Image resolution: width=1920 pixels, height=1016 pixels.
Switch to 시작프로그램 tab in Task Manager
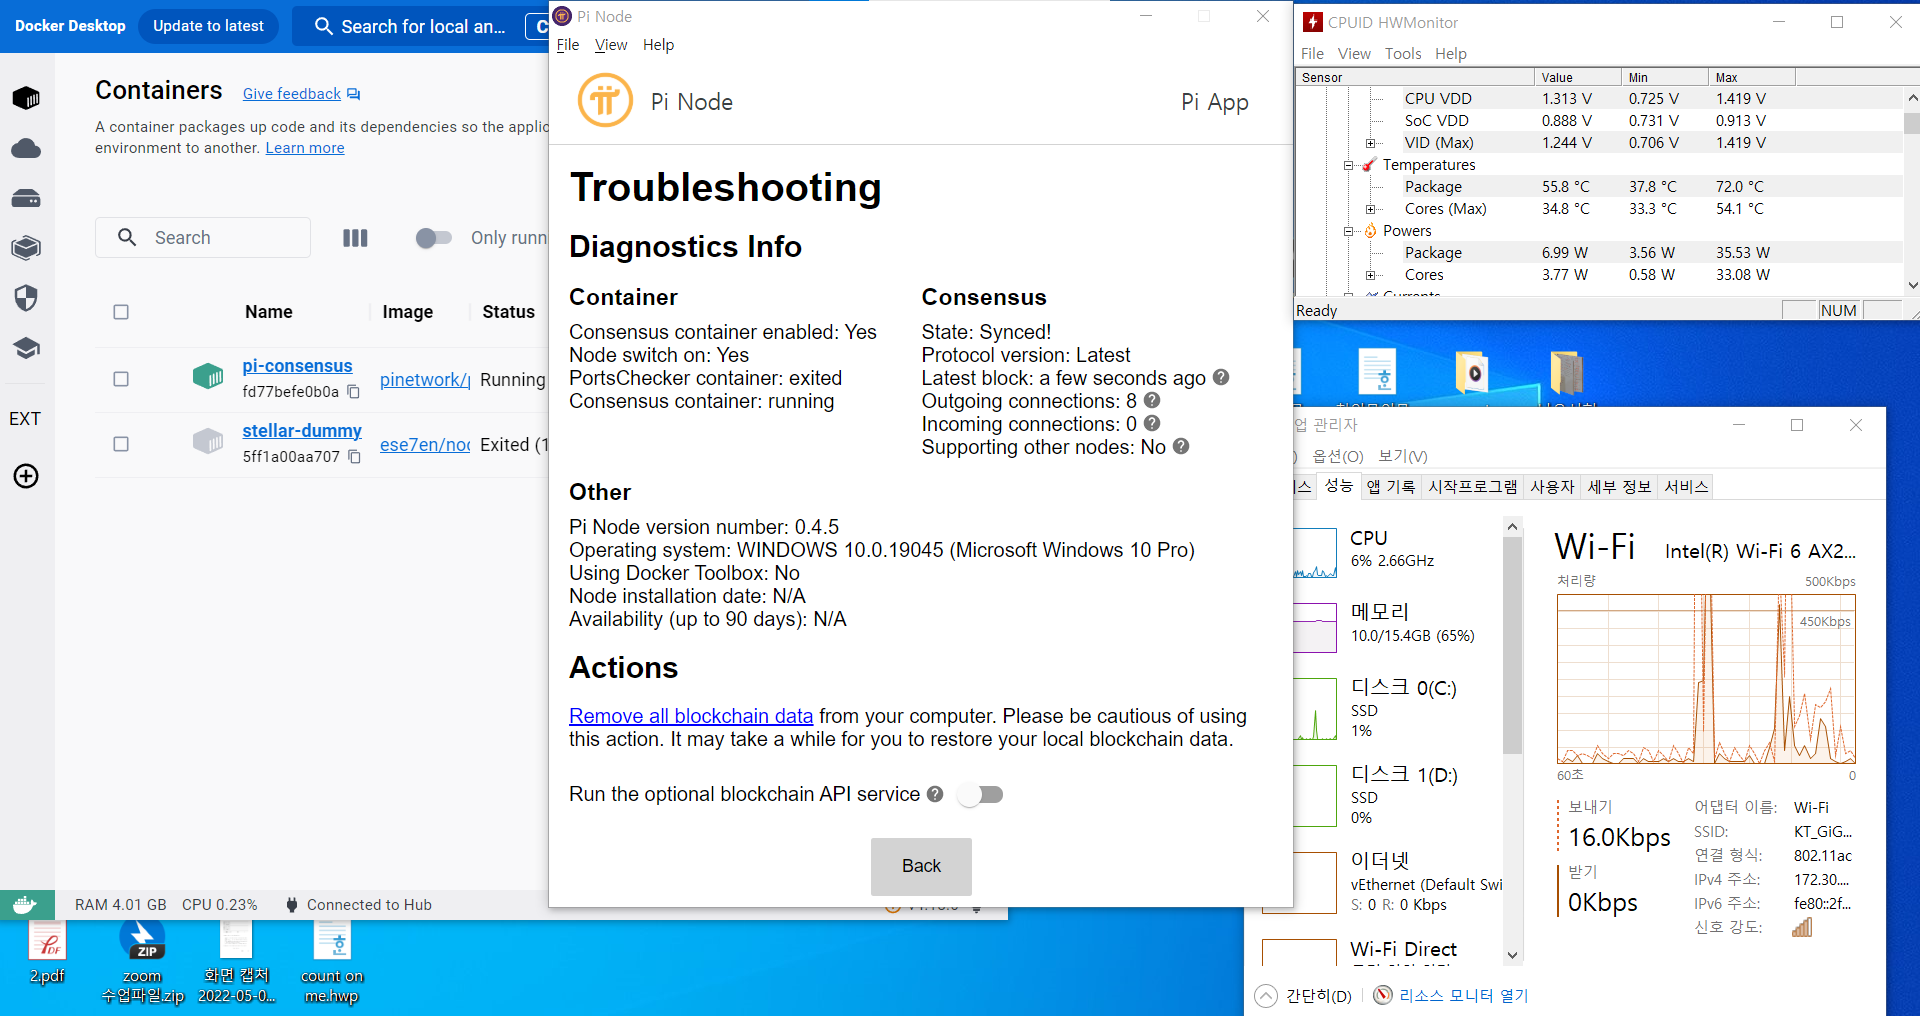coord(1472,486)
